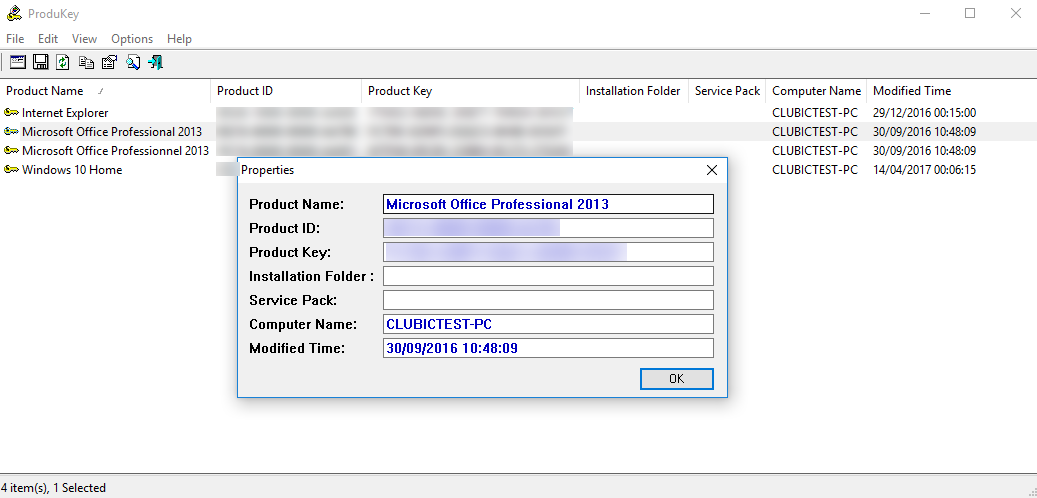Click the Product ID field in Properties
The image size is (1037, 498).
pos(548,228)
